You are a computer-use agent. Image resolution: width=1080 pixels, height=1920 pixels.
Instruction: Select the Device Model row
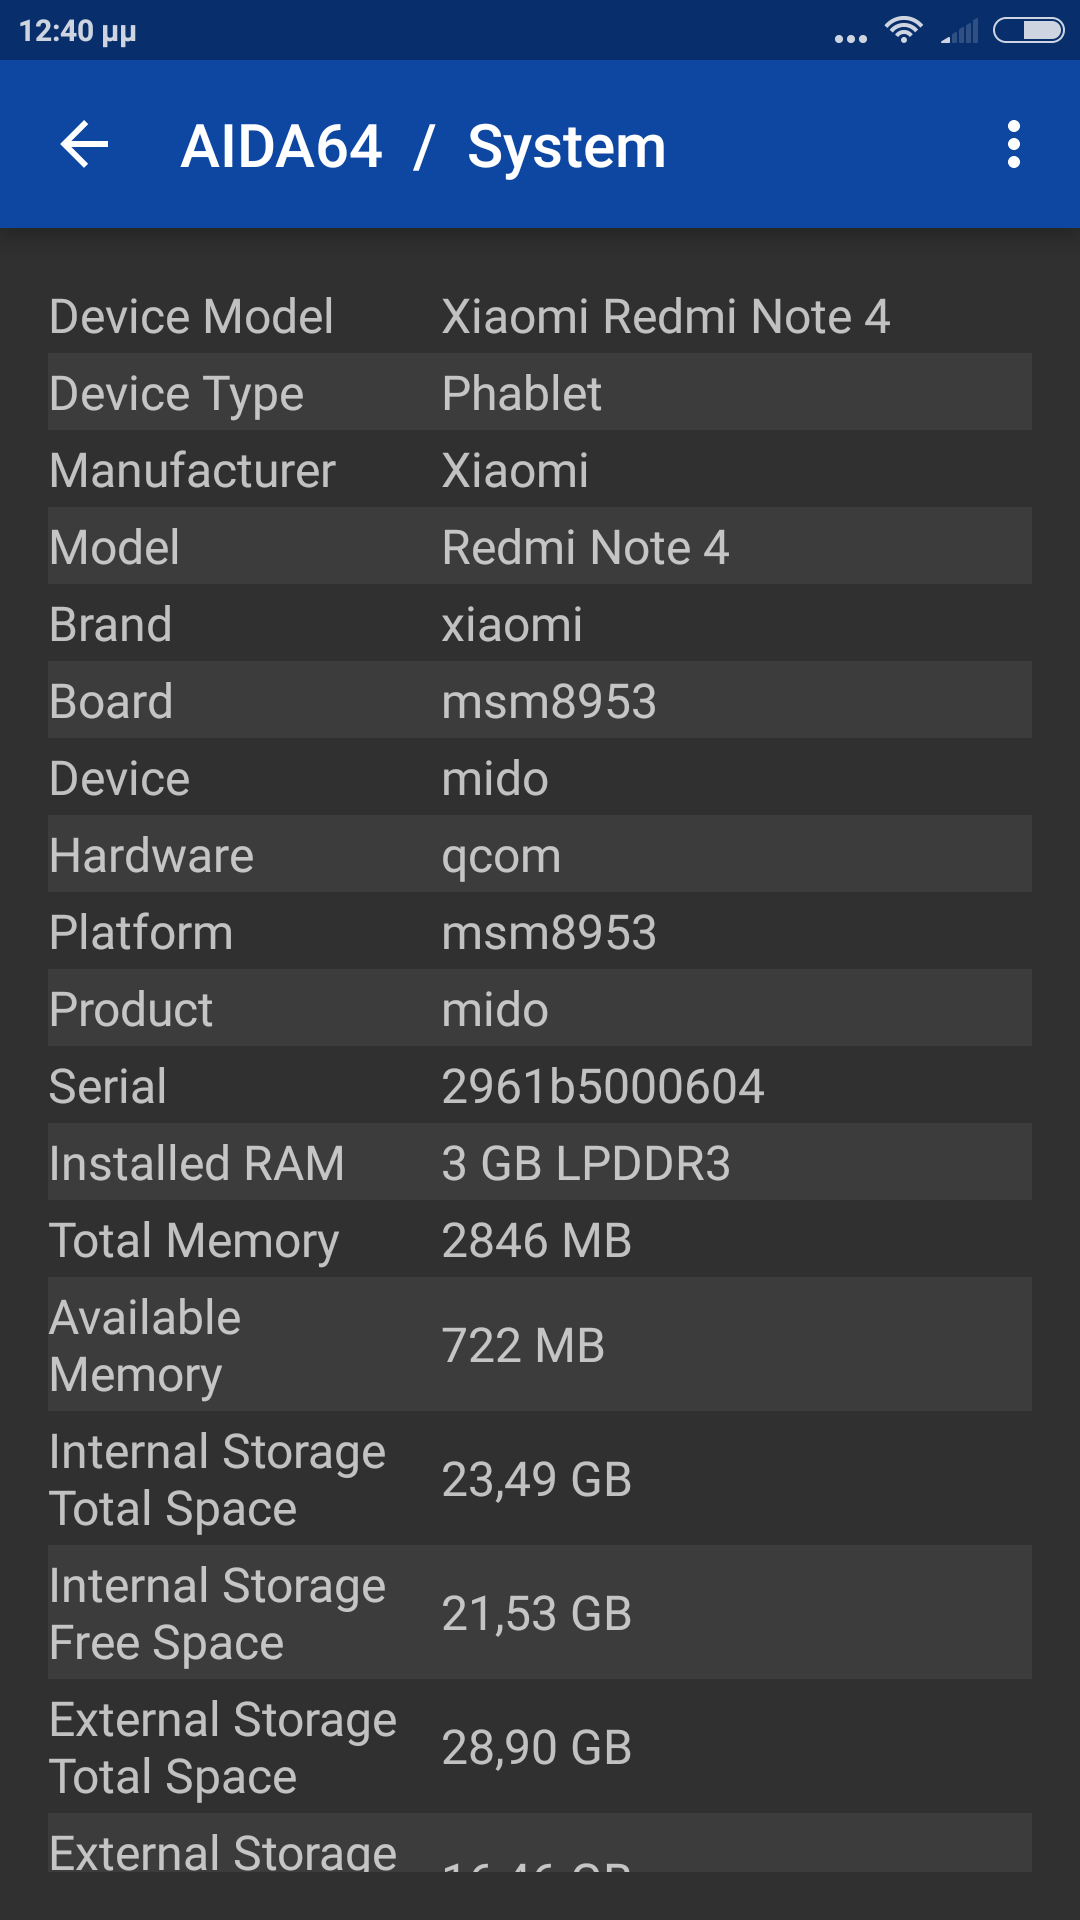[540, 316]
